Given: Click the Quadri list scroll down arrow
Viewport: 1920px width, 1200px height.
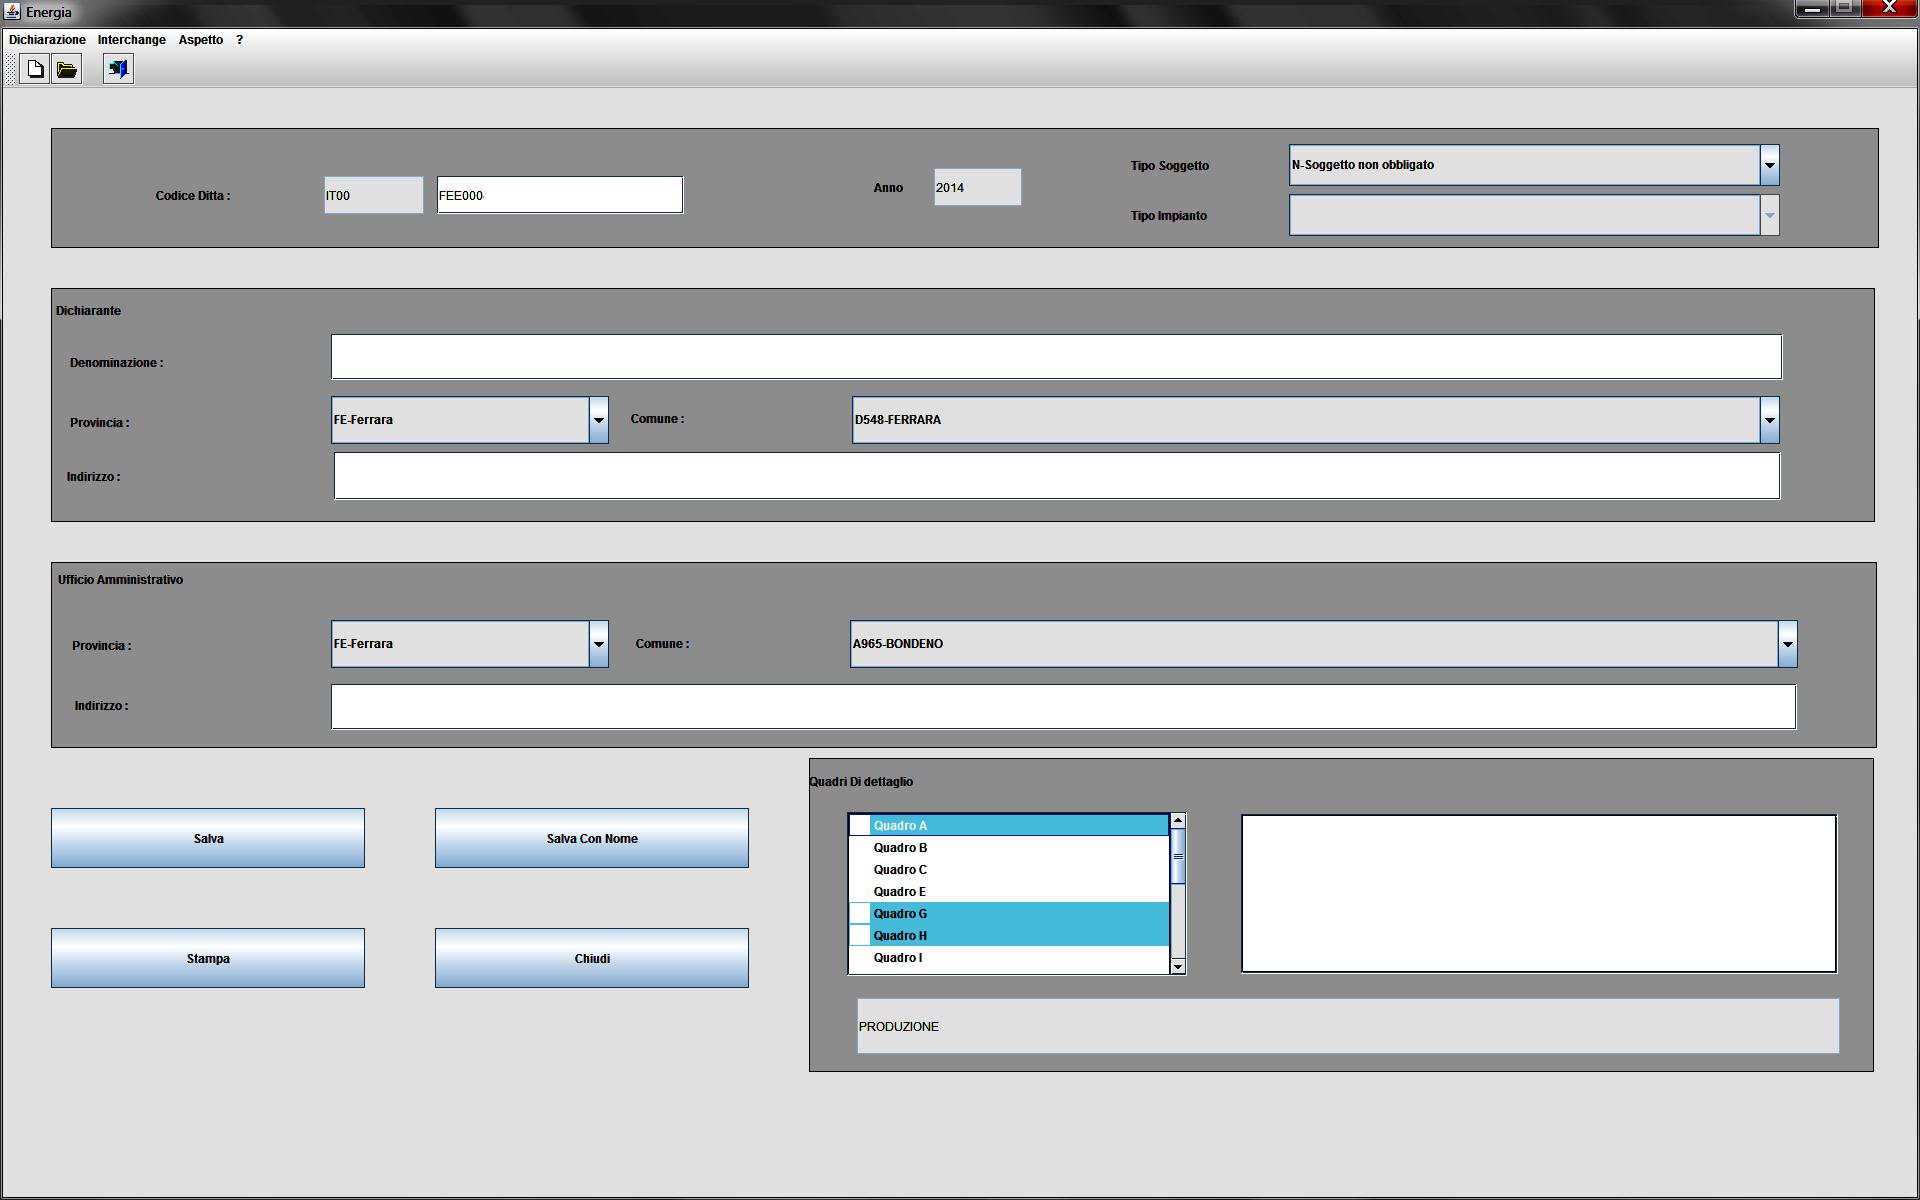Looking at the screenshot, I should (x=1178, y=966).
